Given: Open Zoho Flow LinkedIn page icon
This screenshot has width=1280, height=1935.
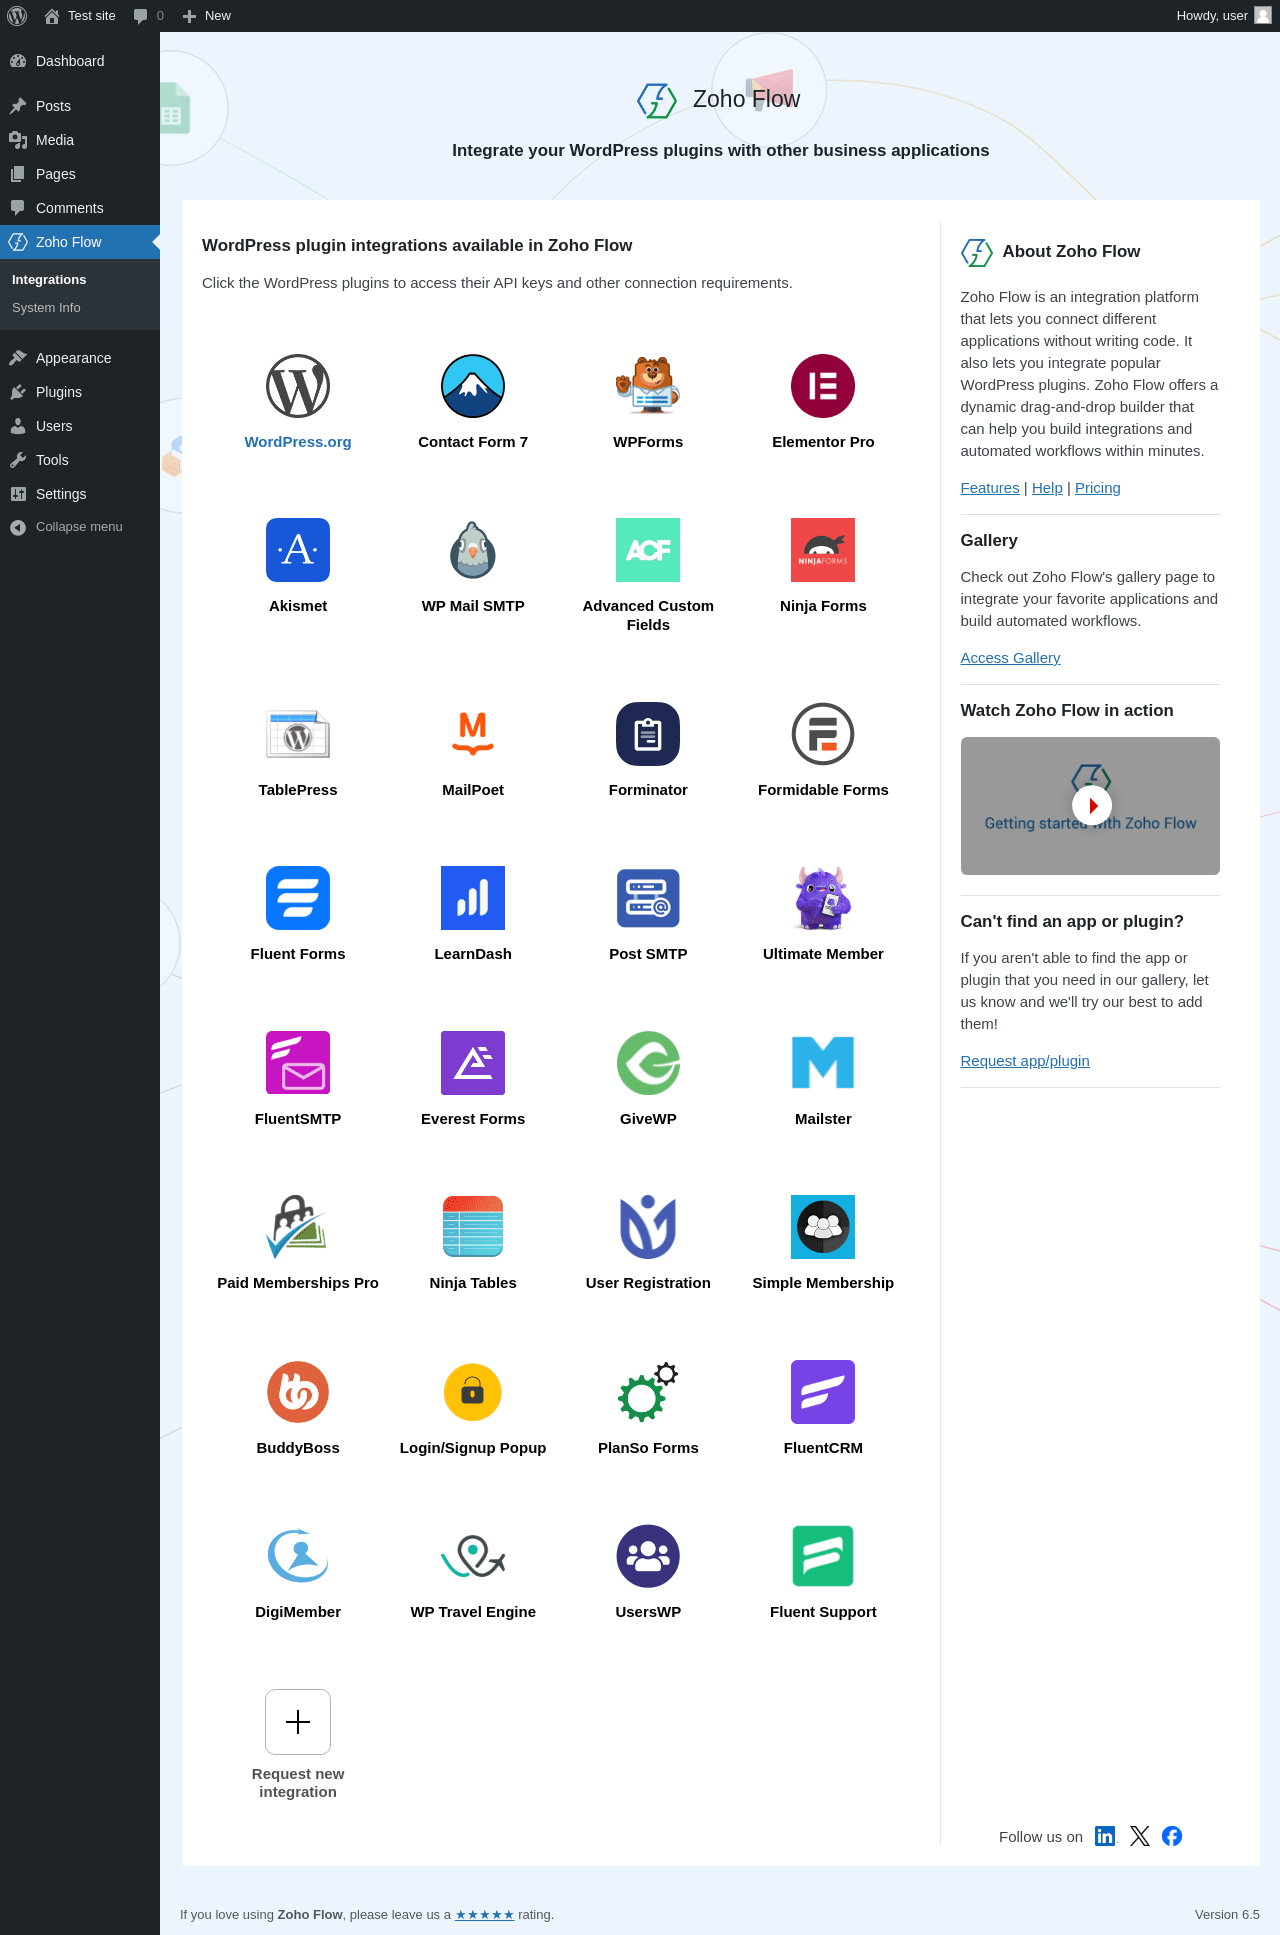Looking at the screenshot, I should pos(1105,1836).
